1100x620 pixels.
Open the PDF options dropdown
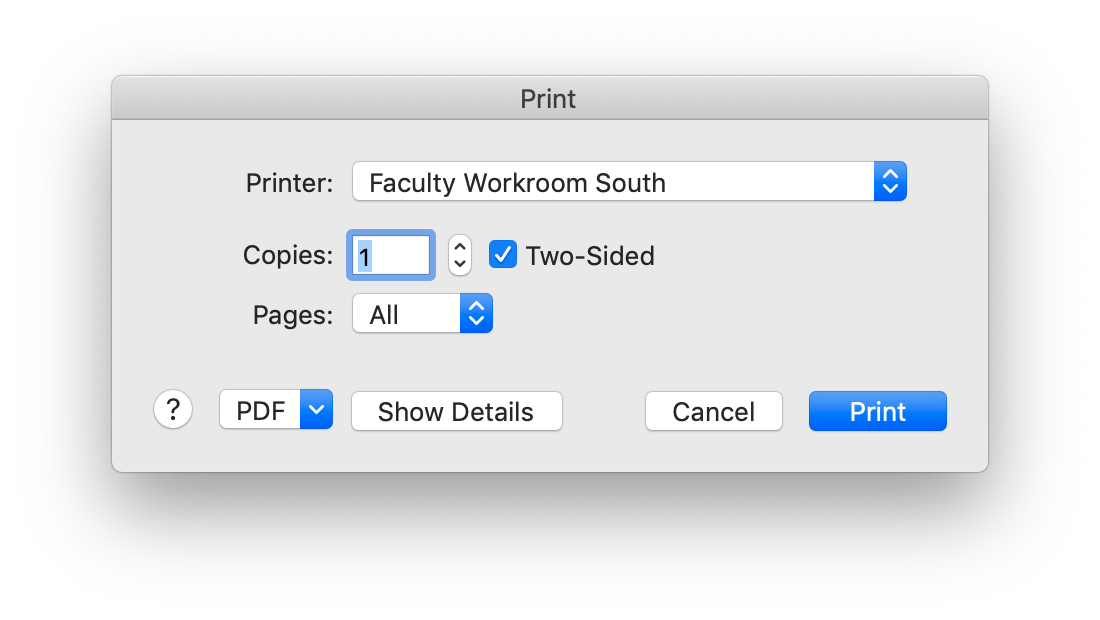coord(276,409)
